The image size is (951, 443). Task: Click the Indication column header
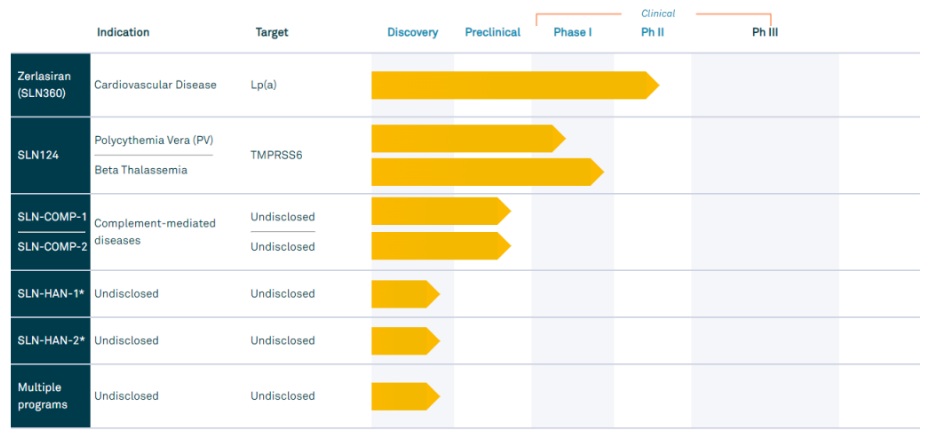click(x=123, y=32)
